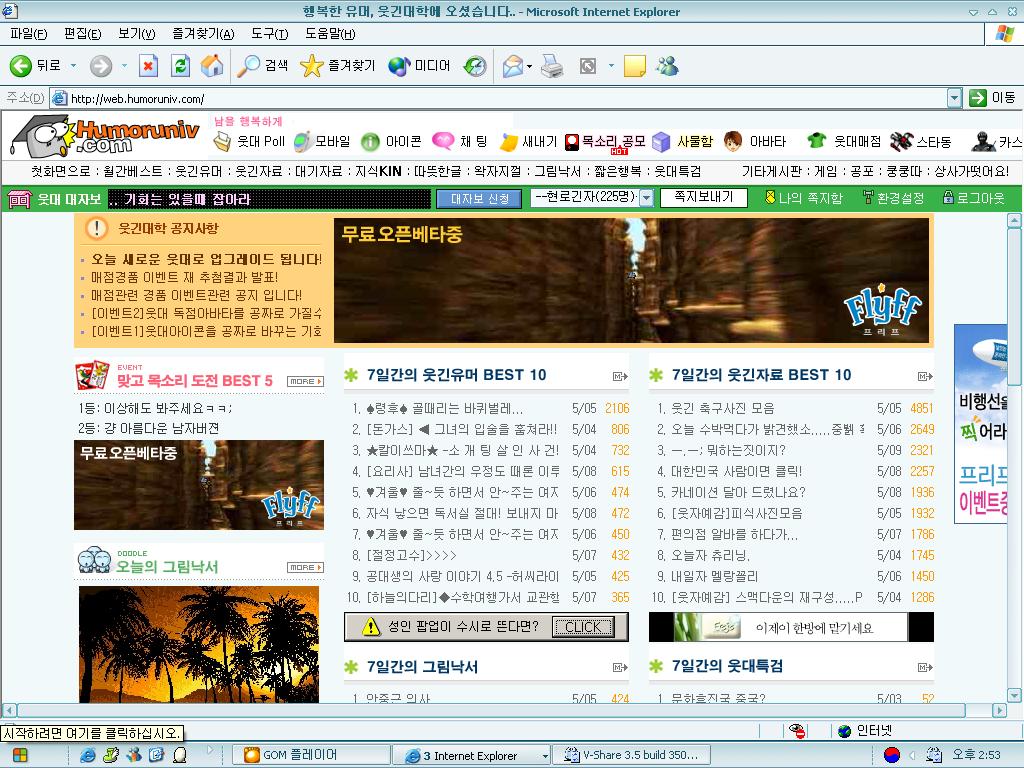1024x768 pixels.
Task: Open the 편집(E) menu
Action: 82,34
